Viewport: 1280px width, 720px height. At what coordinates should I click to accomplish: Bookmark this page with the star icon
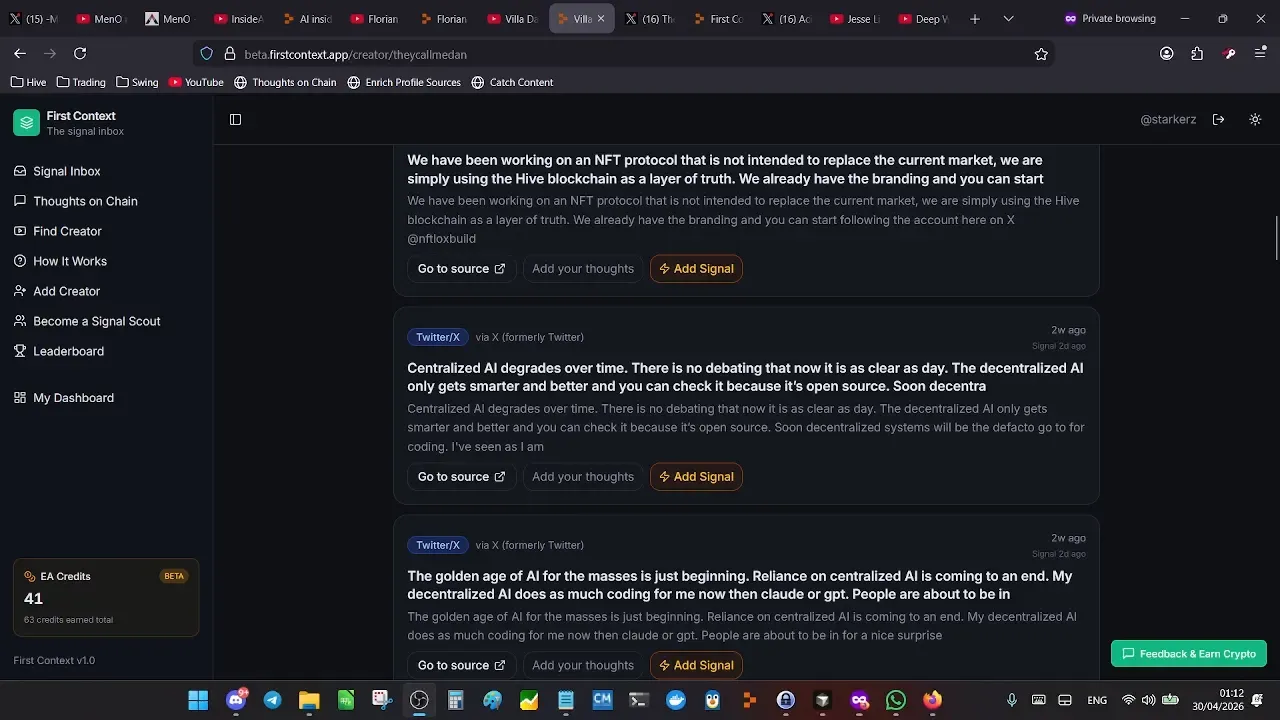click(x=1041, y=54)
